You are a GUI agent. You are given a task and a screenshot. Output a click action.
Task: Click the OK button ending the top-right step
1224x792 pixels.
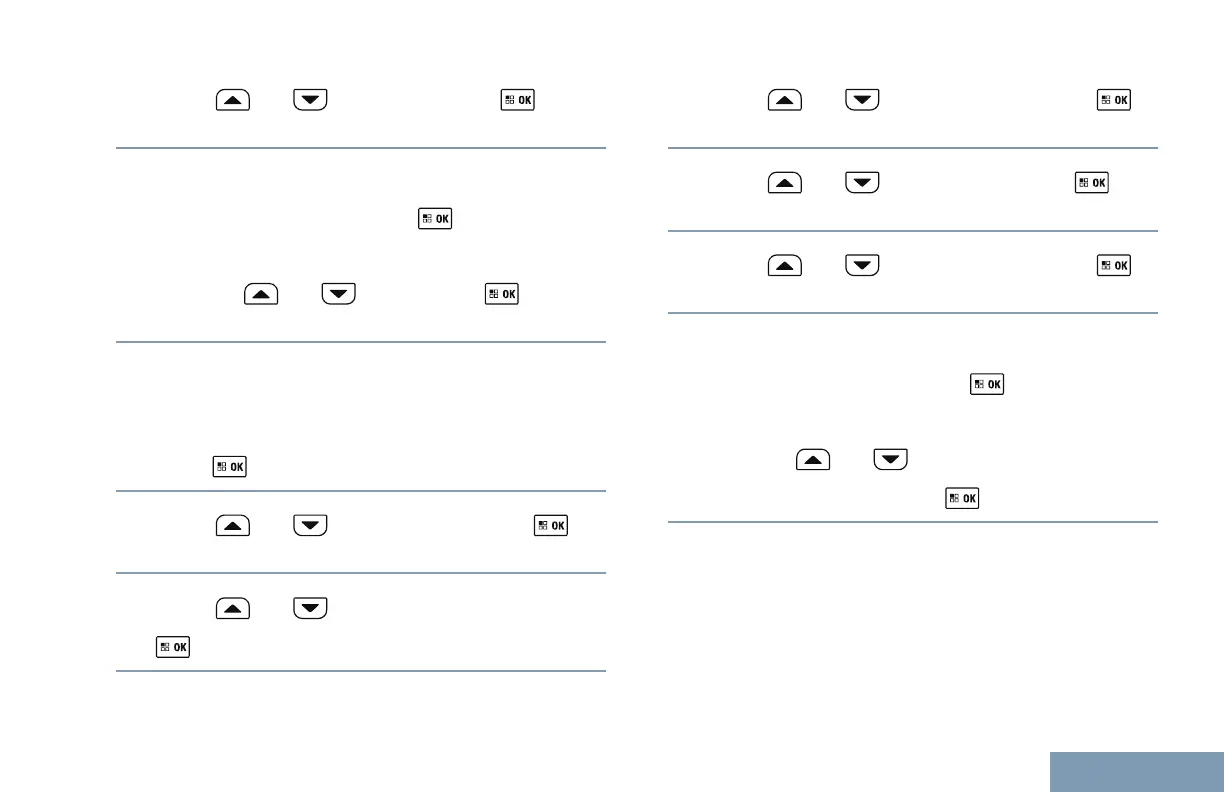tap(1114, 101)
